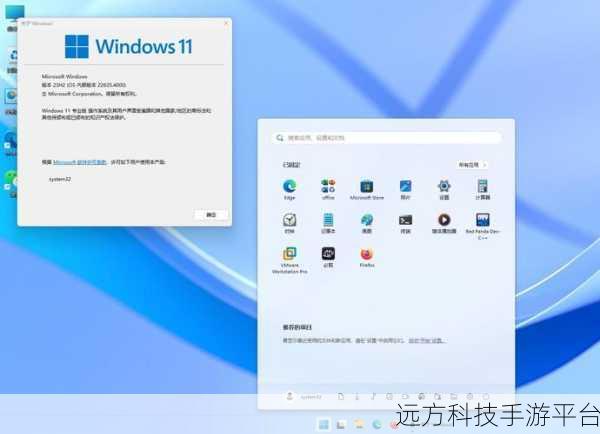Click the Power icon in Start footer
600x434 pixels.
pos(486,397)
